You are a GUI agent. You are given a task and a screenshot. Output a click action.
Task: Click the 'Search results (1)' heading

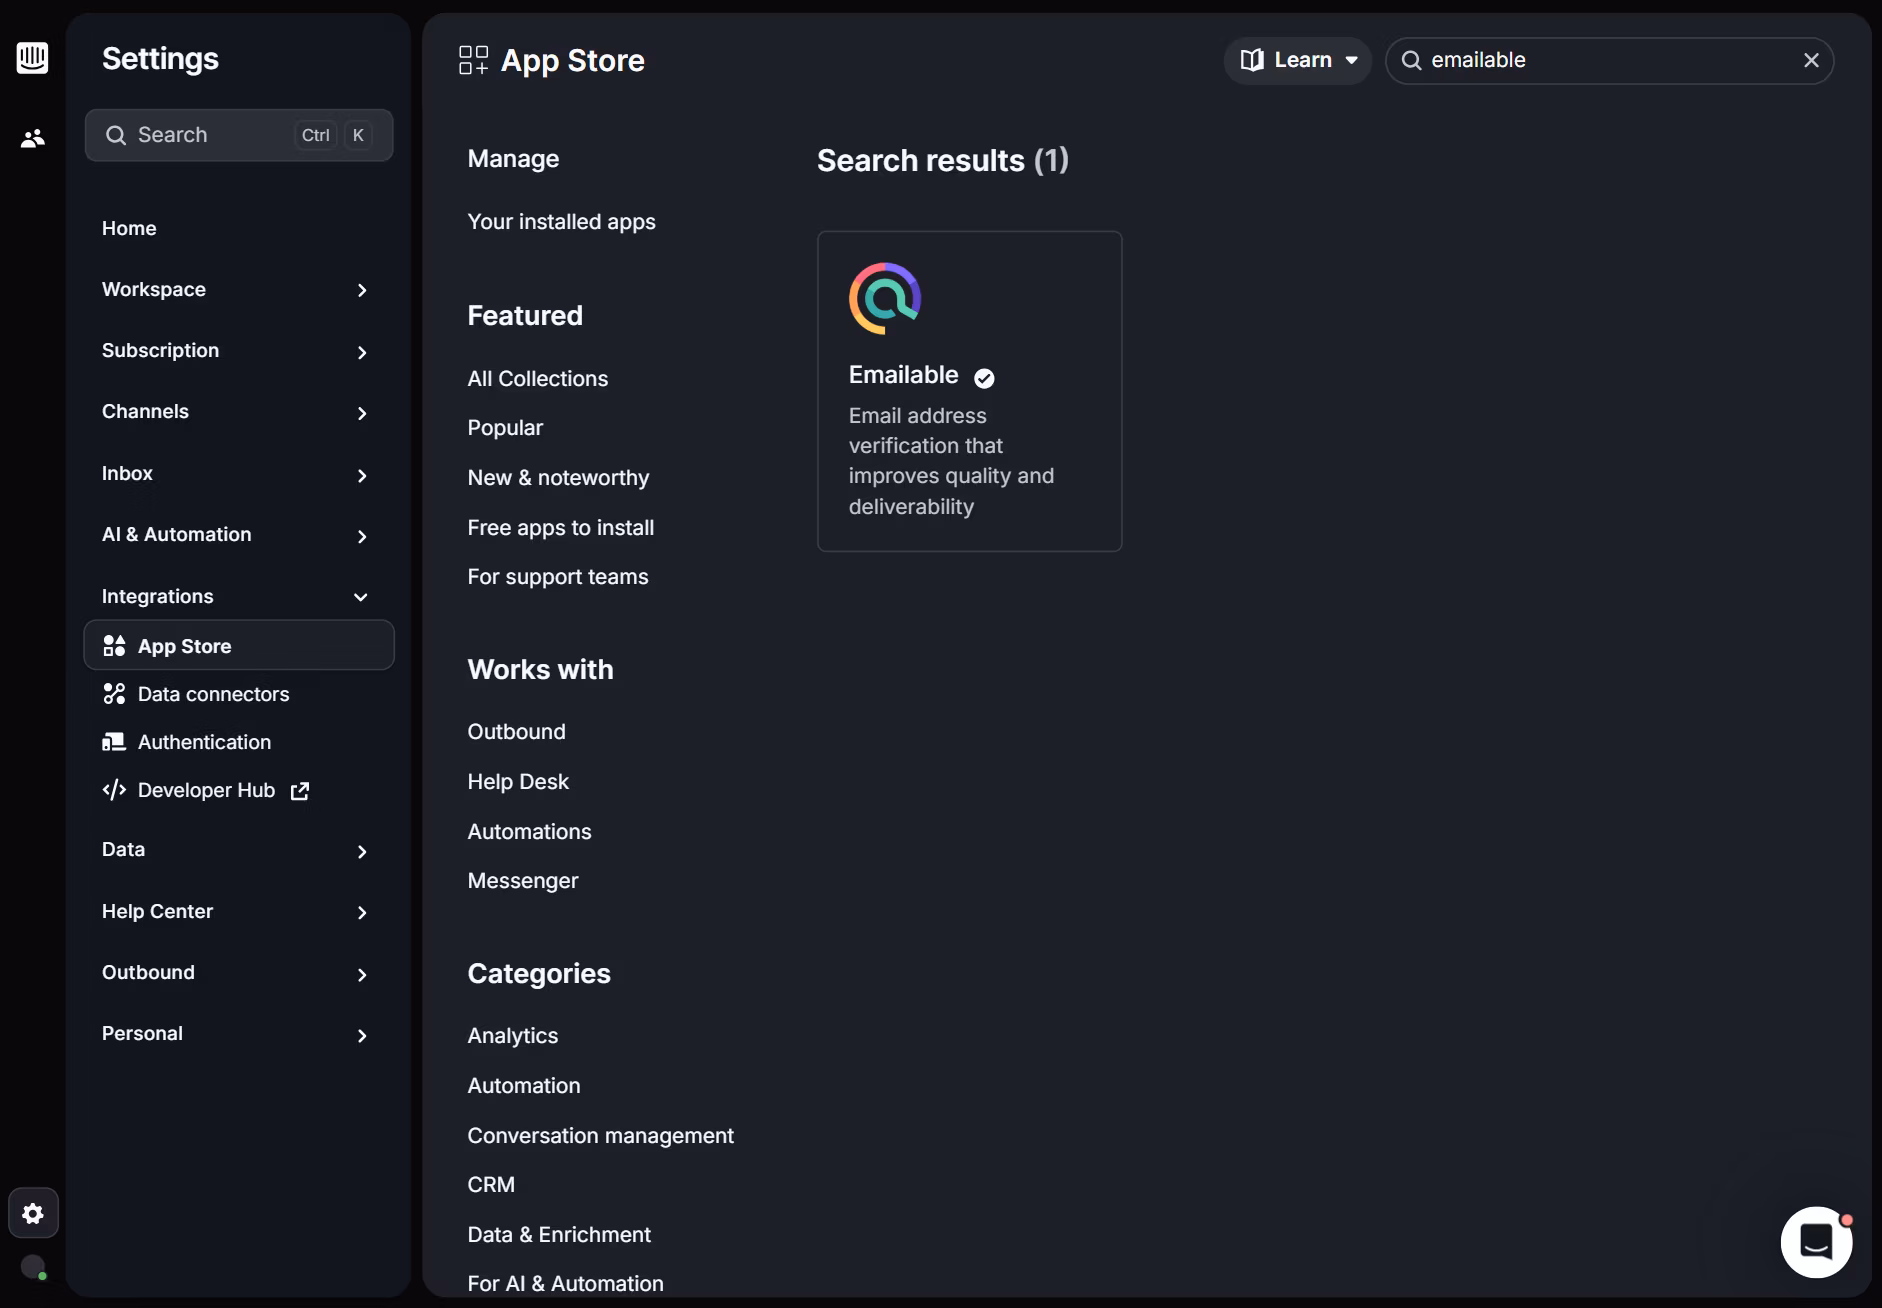point(943,161)
